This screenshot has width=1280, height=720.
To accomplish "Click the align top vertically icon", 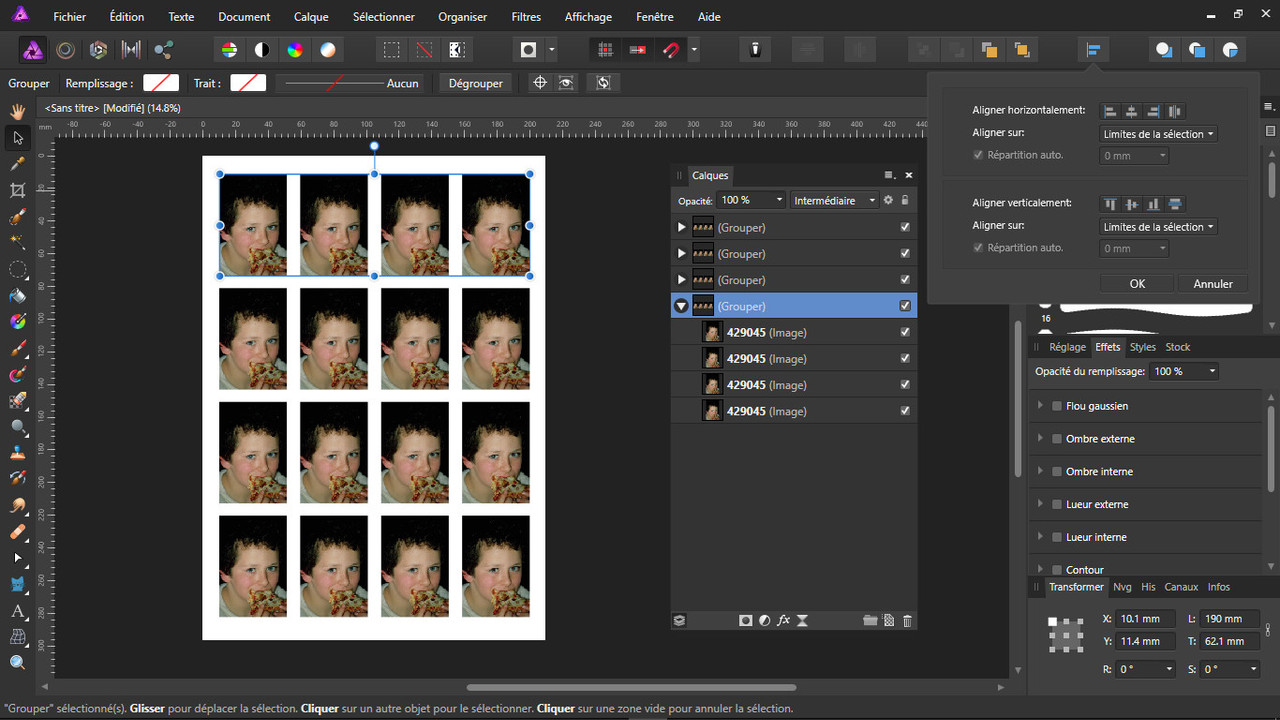I will pos(1110,204).
